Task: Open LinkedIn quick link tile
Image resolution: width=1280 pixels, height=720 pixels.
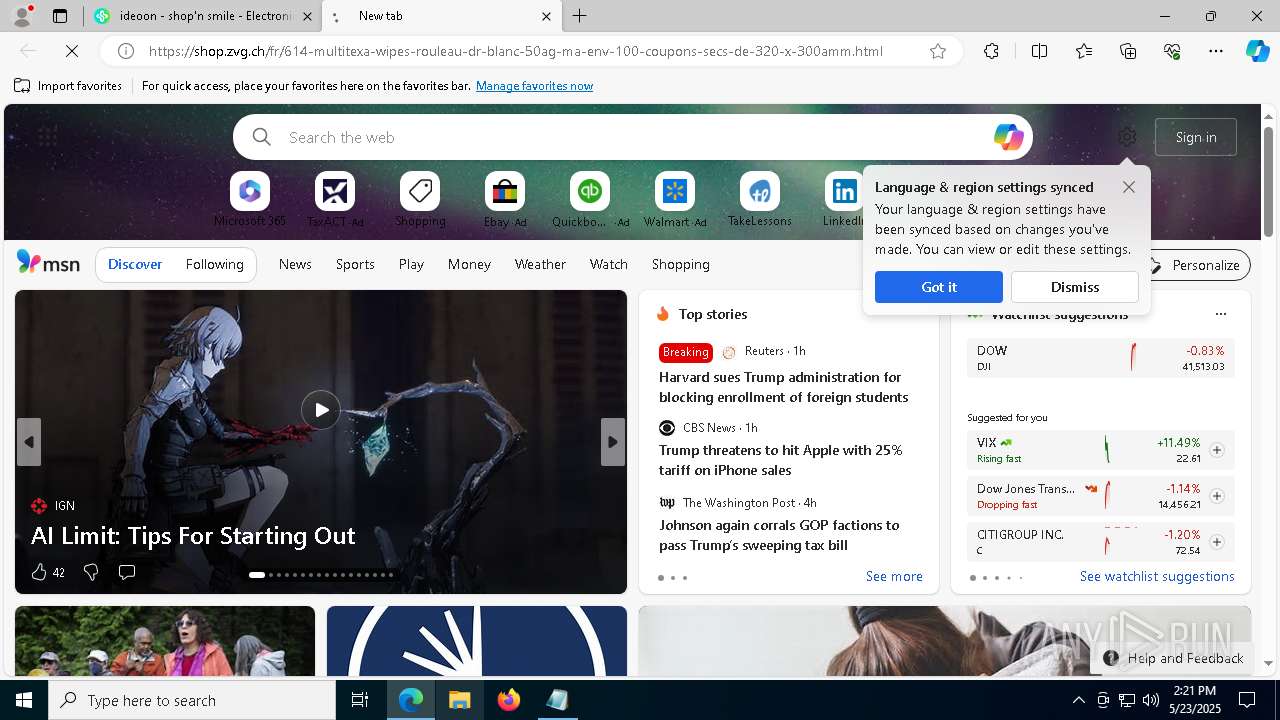Action: coord(844,200)
